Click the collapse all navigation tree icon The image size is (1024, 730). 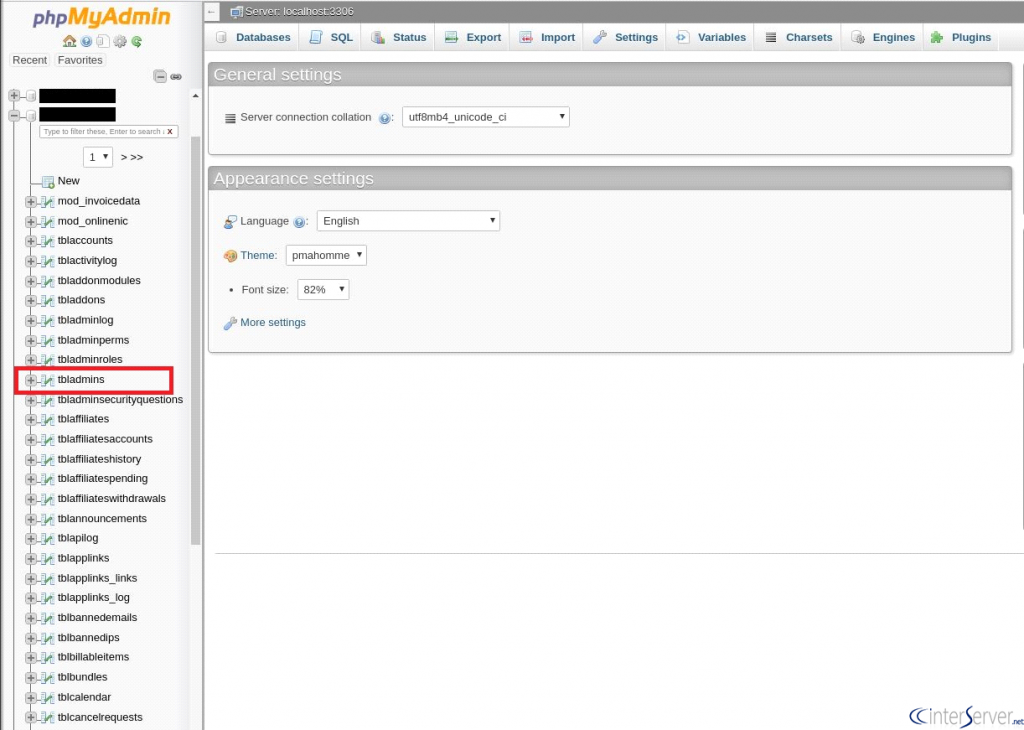[x=160, y=76]
